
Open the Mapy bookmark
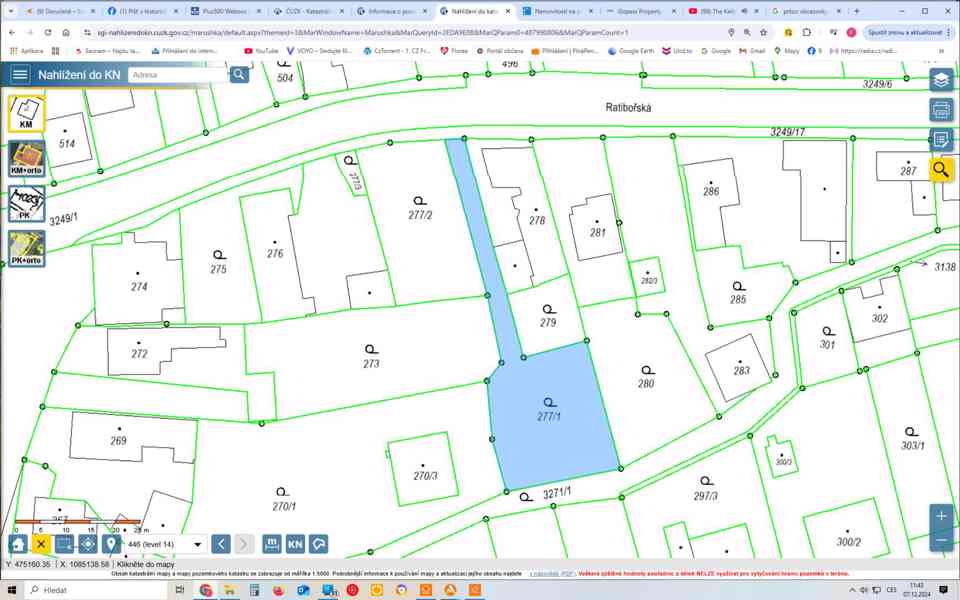[787, 51]
